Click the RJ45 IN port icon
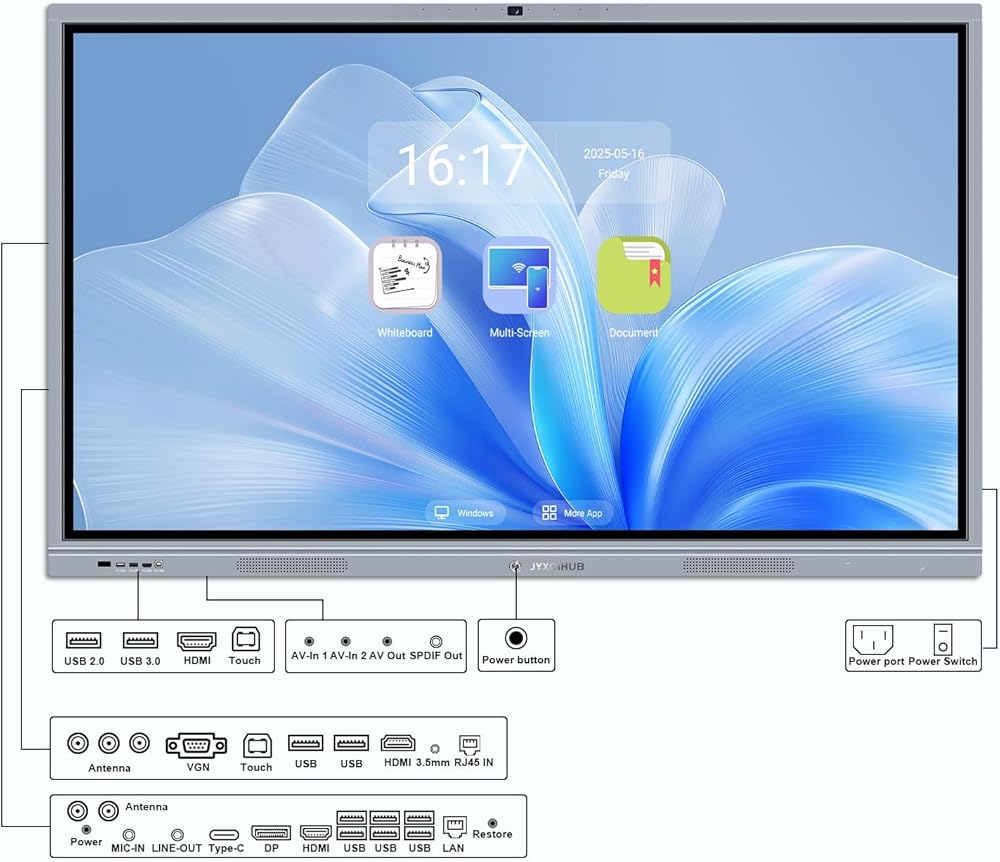Image resolution: width=1000 pixels, height=862 pixels. coord(469,744)
